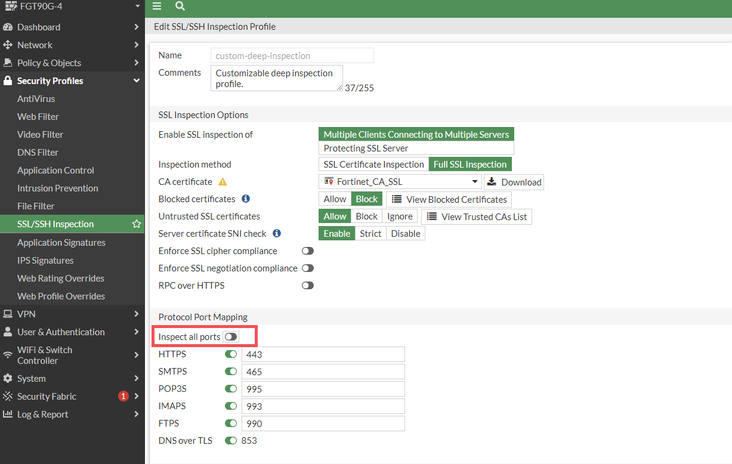Click the certificate Download button
The width and height of the screenshot is (732, 464).
[x=514, y=182]
